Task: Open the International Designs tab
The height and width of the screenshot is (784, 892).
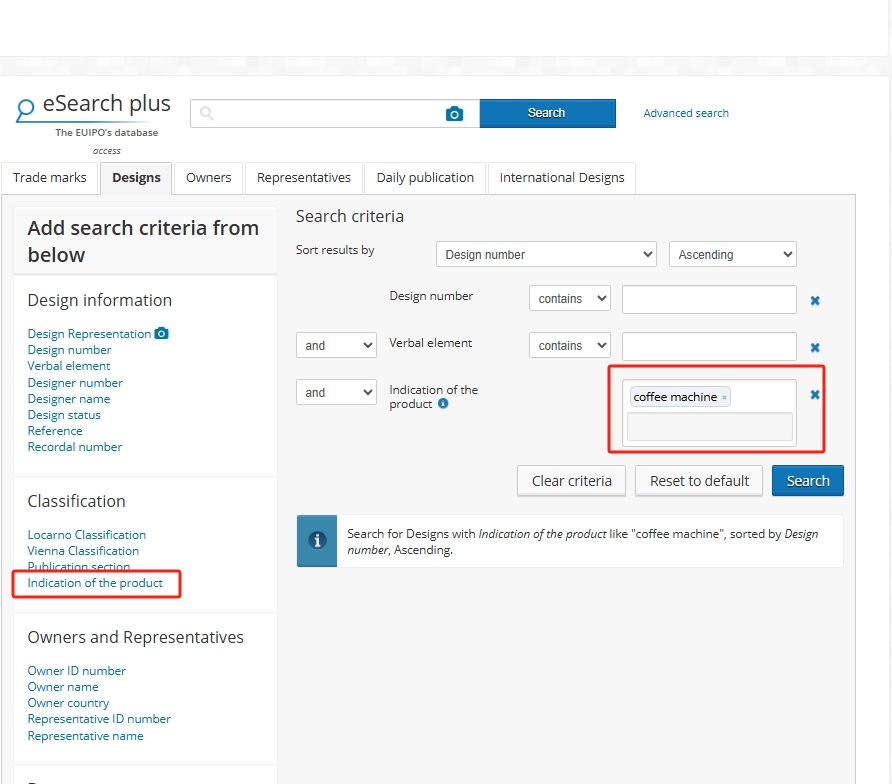Action: (x=561, y=178)
